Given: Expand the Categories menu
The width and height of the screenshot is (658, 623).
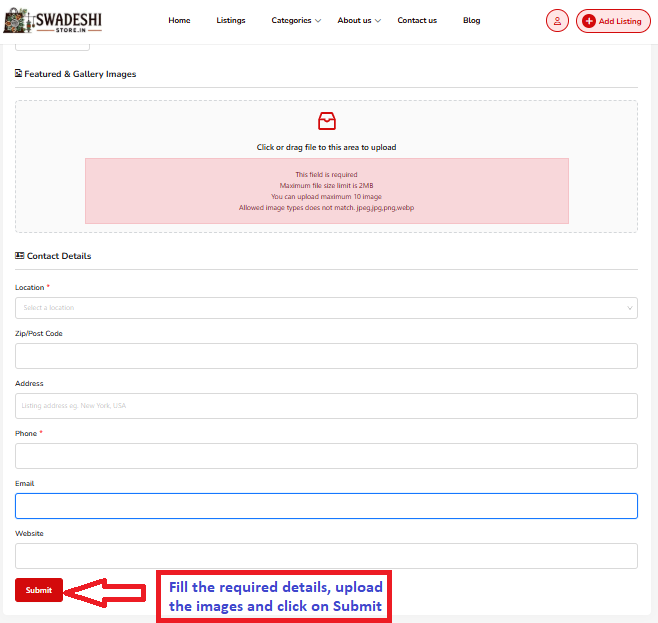Looking at the screenshot, I should [x=296, y=21].
